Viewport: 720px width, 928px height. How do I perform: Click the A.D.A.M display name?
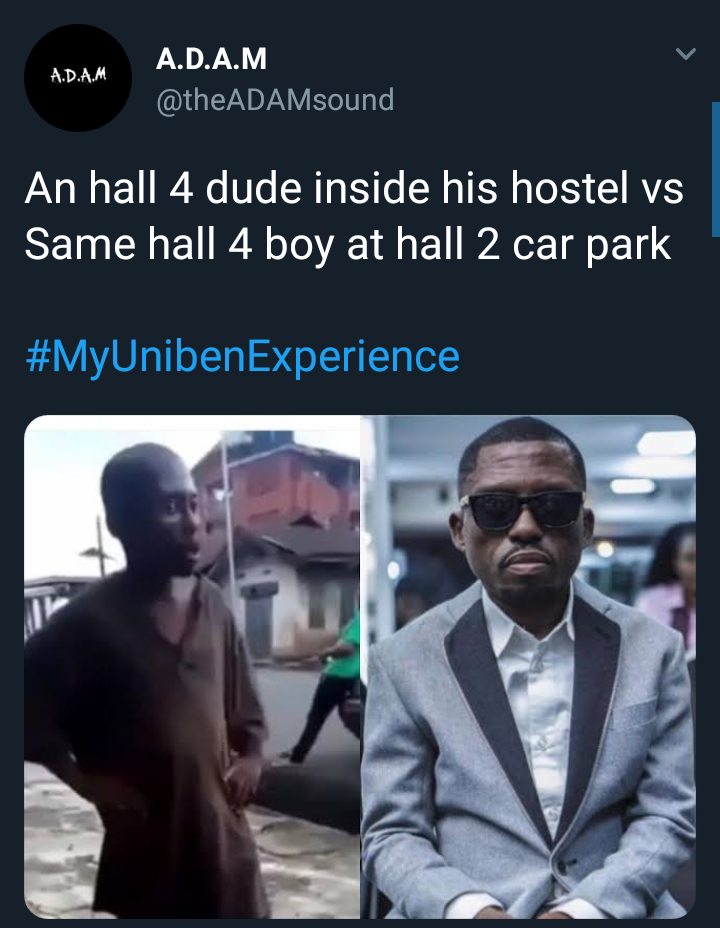click(212, 60)
